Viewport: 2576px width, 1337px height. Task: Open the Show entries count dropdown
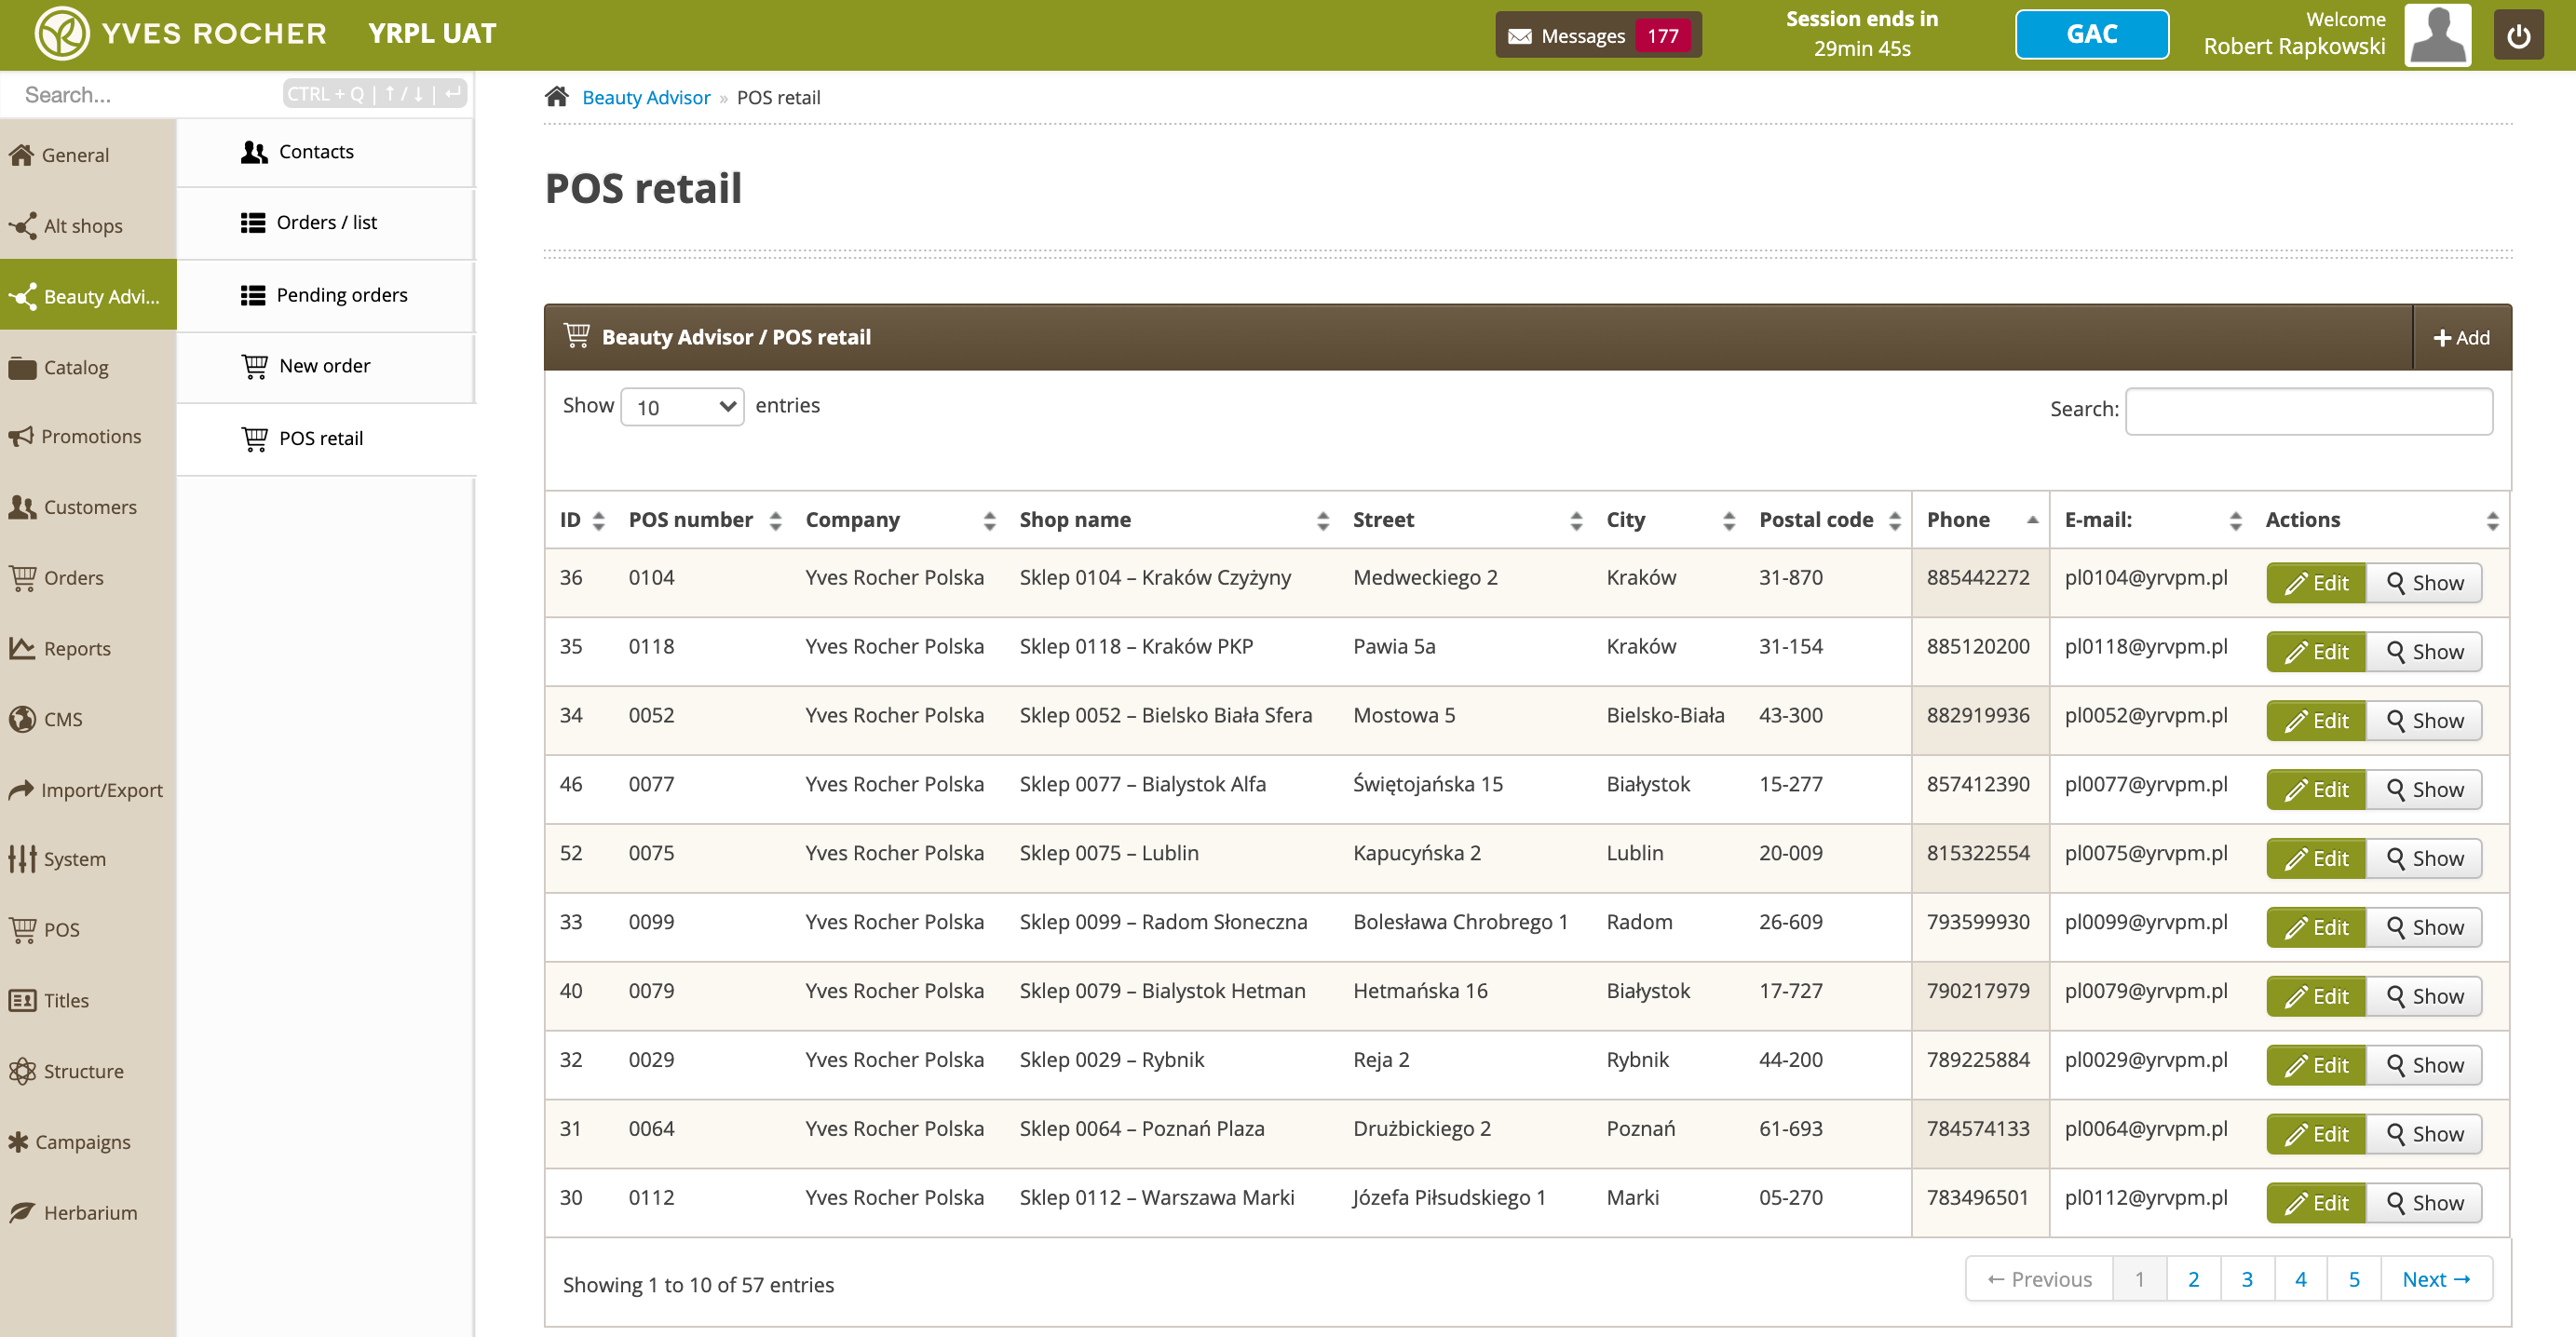682,407
